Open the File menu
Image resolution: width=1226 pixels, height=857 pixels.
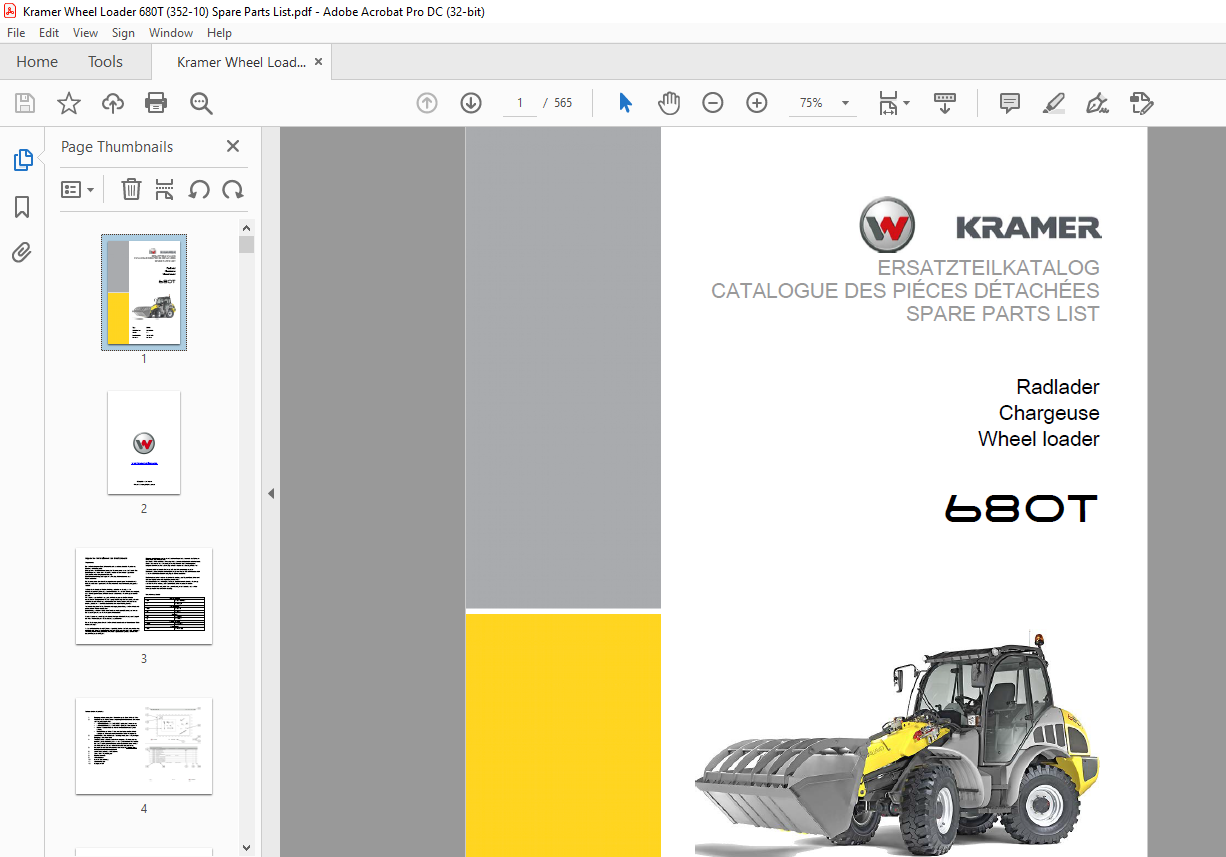tap(16, 33)
